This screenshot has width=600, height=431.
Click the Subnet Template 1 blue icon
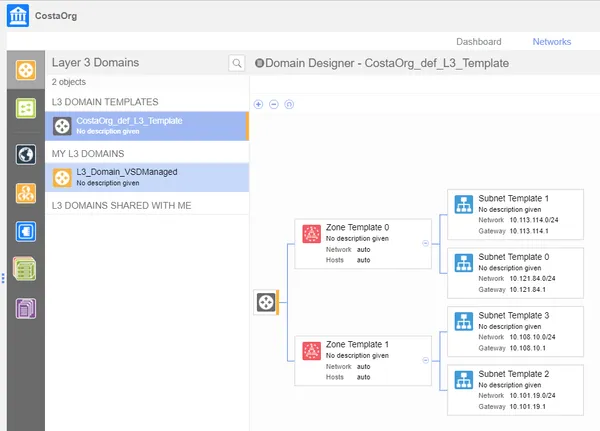pyautogui.click(x=463, y=204)
